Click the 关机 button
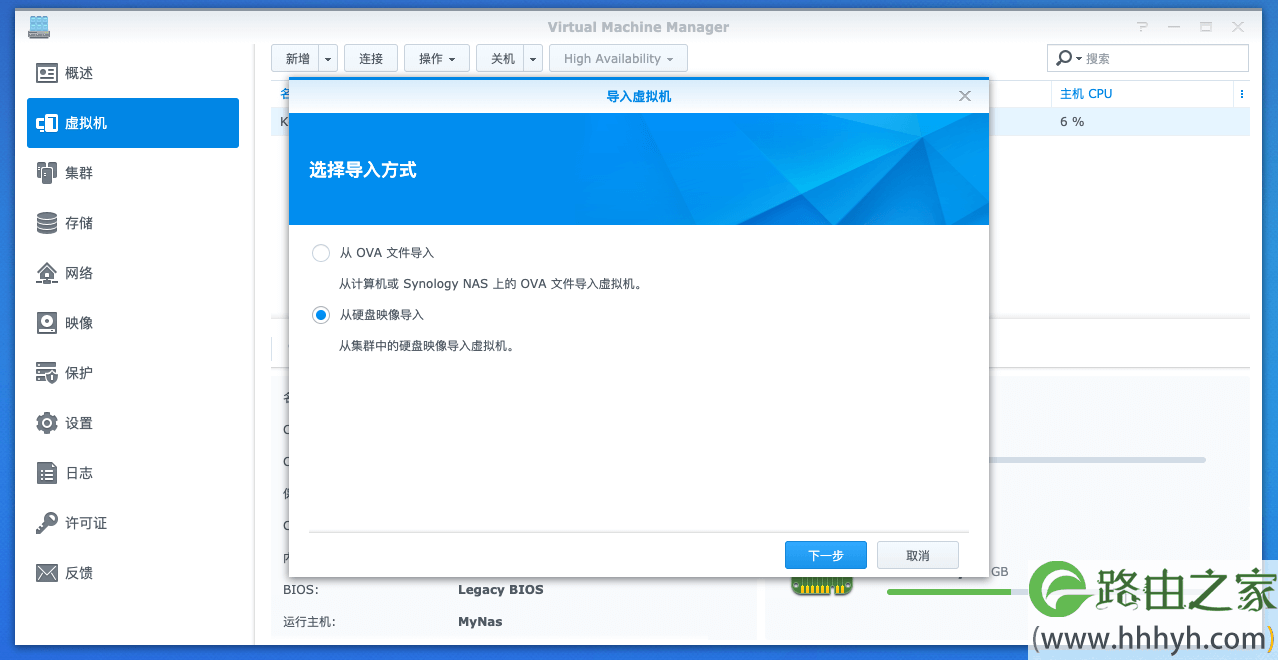The height and width of the screenshot is (660, 1278). pyautogui.click(x=500, y=59)
